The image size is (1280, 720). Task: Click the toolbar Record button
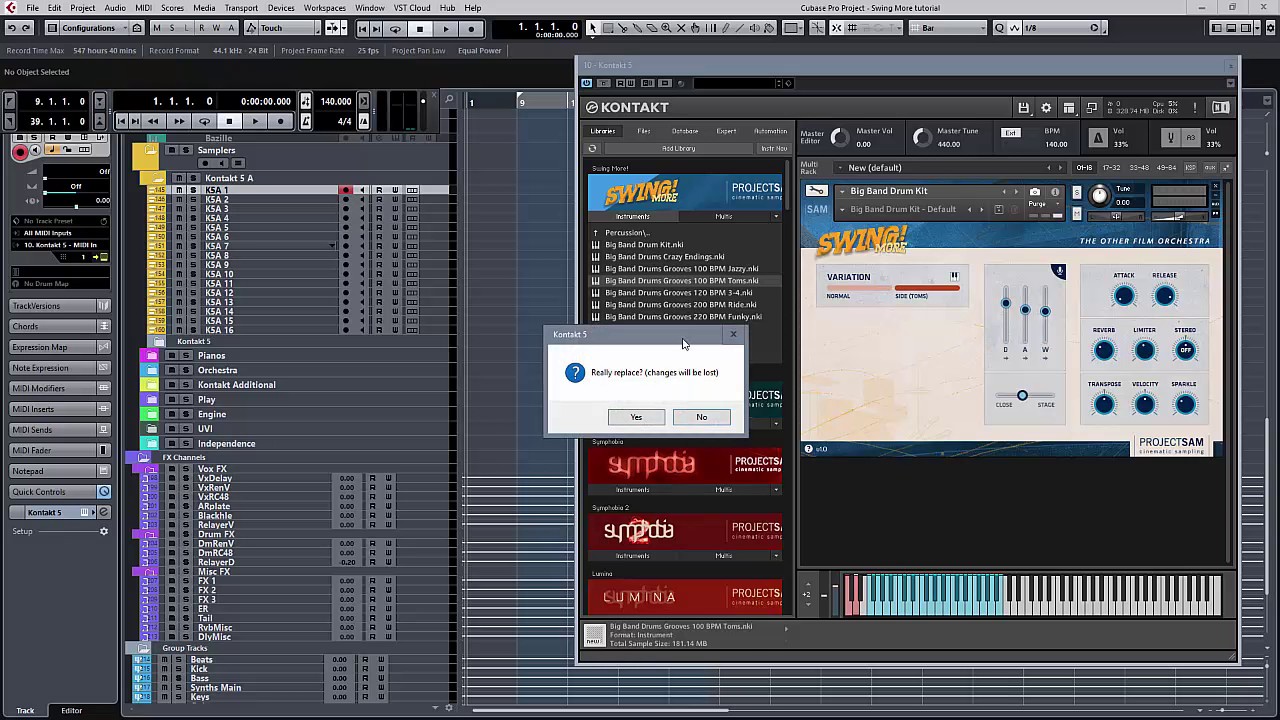tap(472, 29)
